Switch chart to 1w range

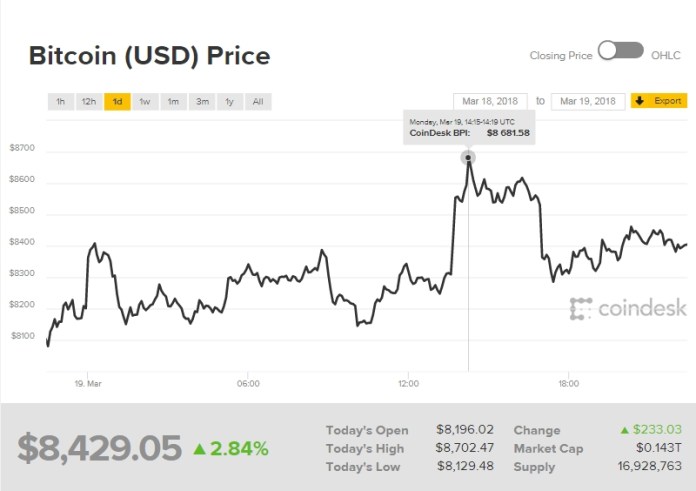(x=145, y=101)
